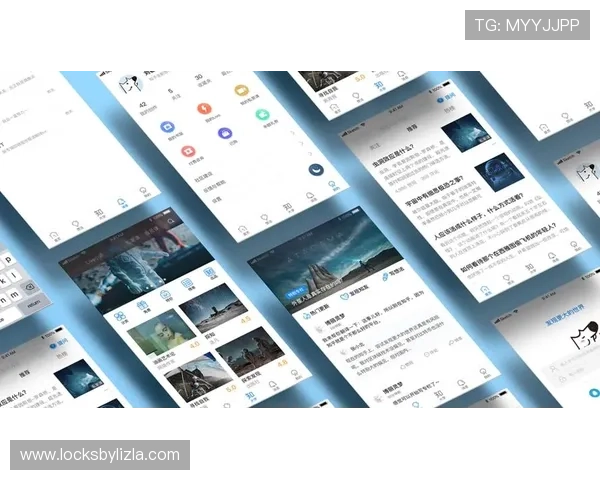This screenshot has width=600, height=480.
Task: Tap the home tab icon on the top-left screen
Action: point(54,235)
